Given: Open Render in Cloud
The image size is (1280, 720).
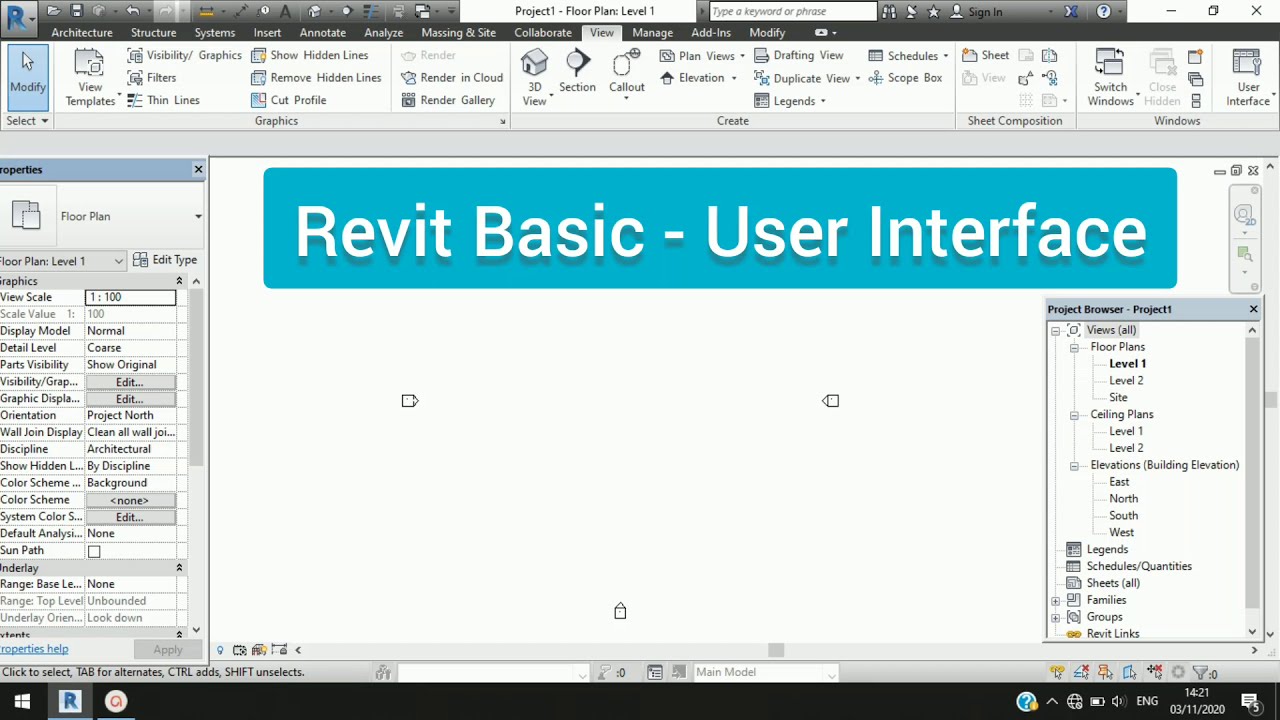Looking at the screenshot, I should (x=451, y=78).
